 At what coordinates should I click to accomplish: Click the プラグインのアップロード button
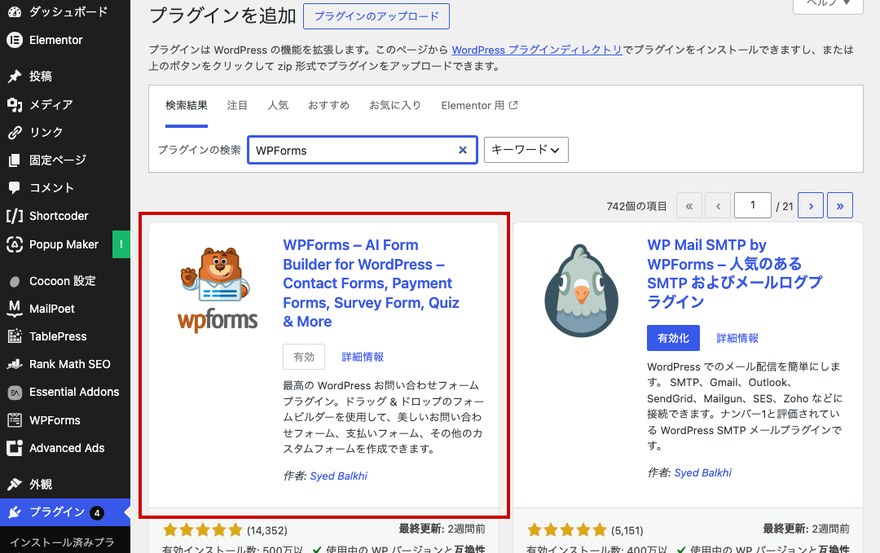click(376, 16)
